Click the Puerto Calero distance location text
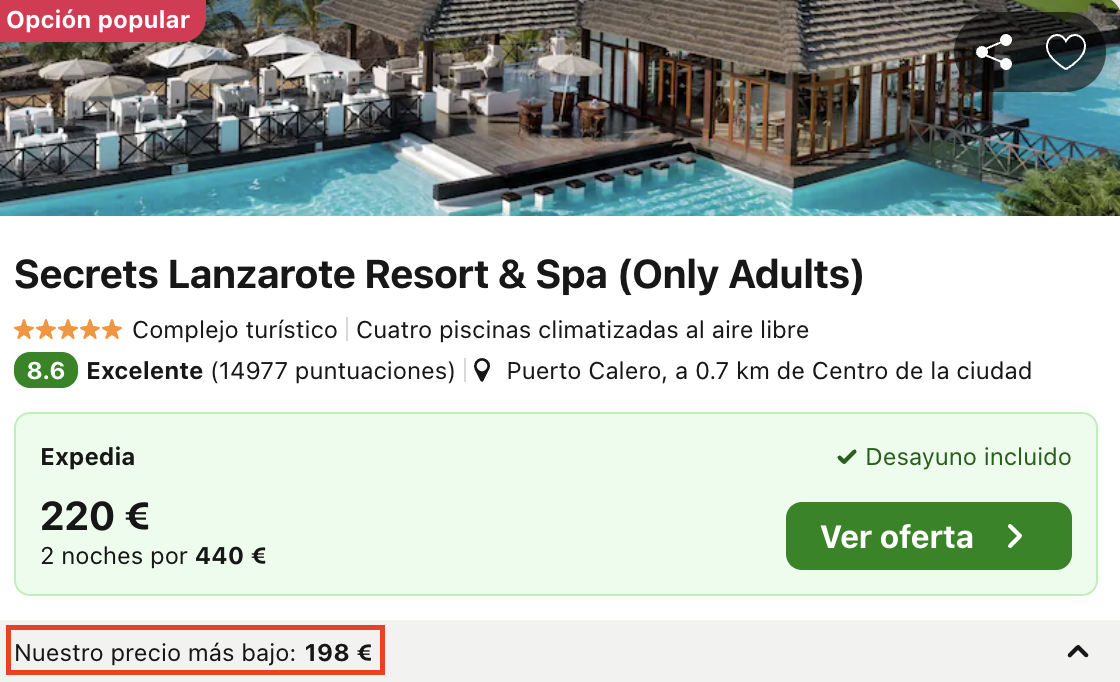 [x=769, y=371]
